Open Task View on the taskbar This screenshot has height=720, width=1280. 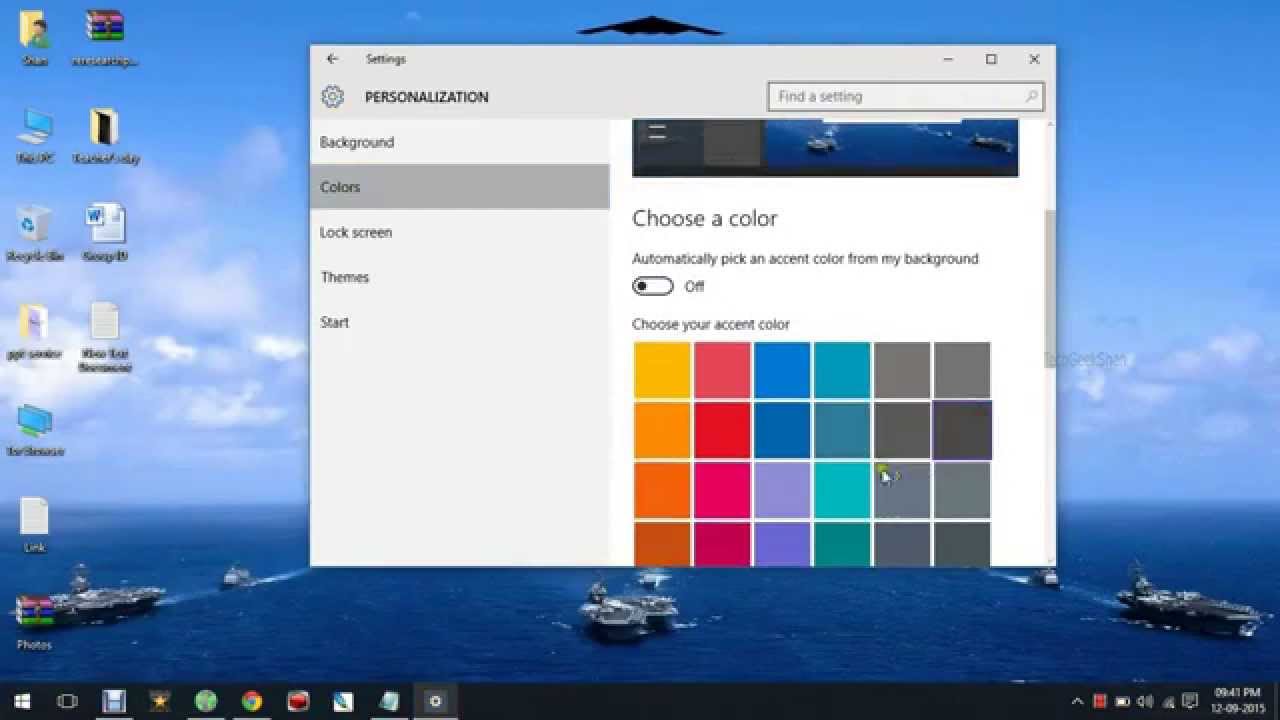67,701
